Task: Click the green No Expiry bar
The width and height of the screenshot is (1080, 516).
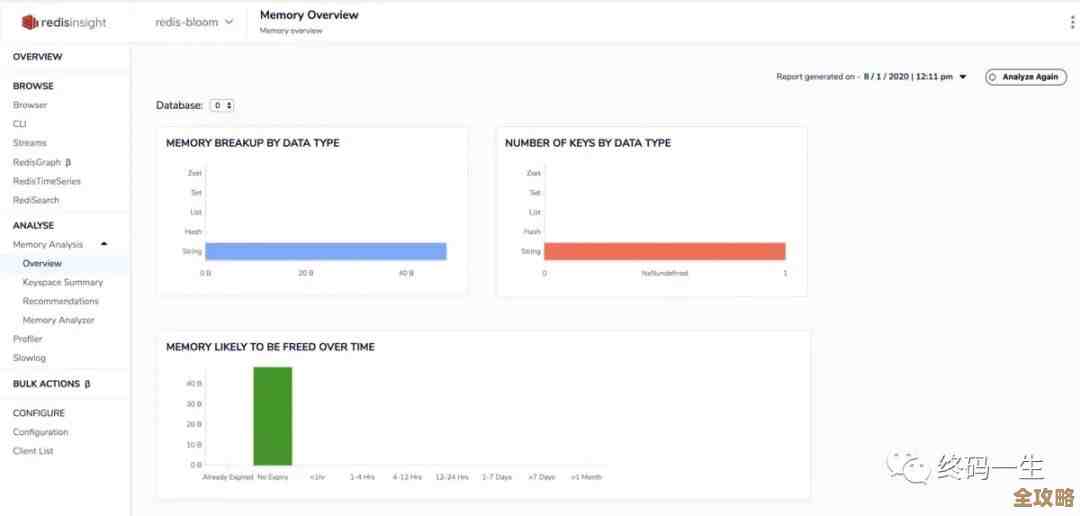Action: 272,416
